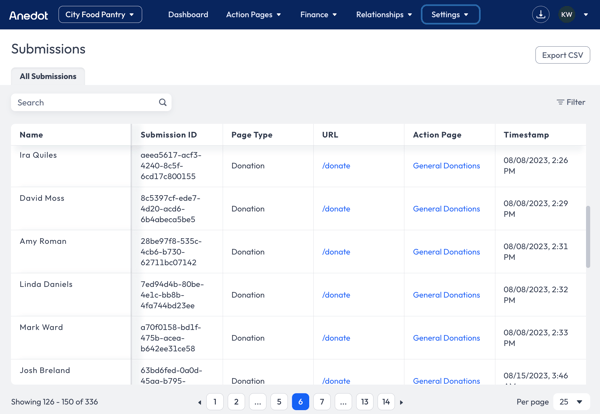The width and height of the screenshot is (600, 414).
Task: Click the Export CSV button
Action: [562, 55]
